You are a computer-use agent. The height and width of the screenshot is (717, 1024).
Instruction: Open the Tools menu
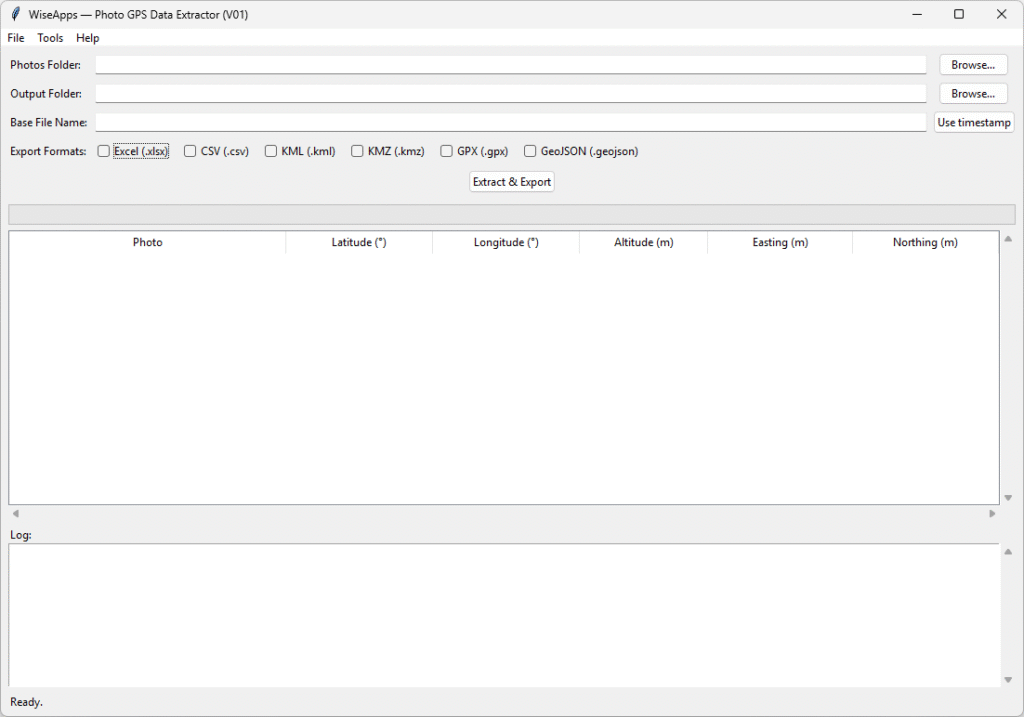click(x=50, y=38)
